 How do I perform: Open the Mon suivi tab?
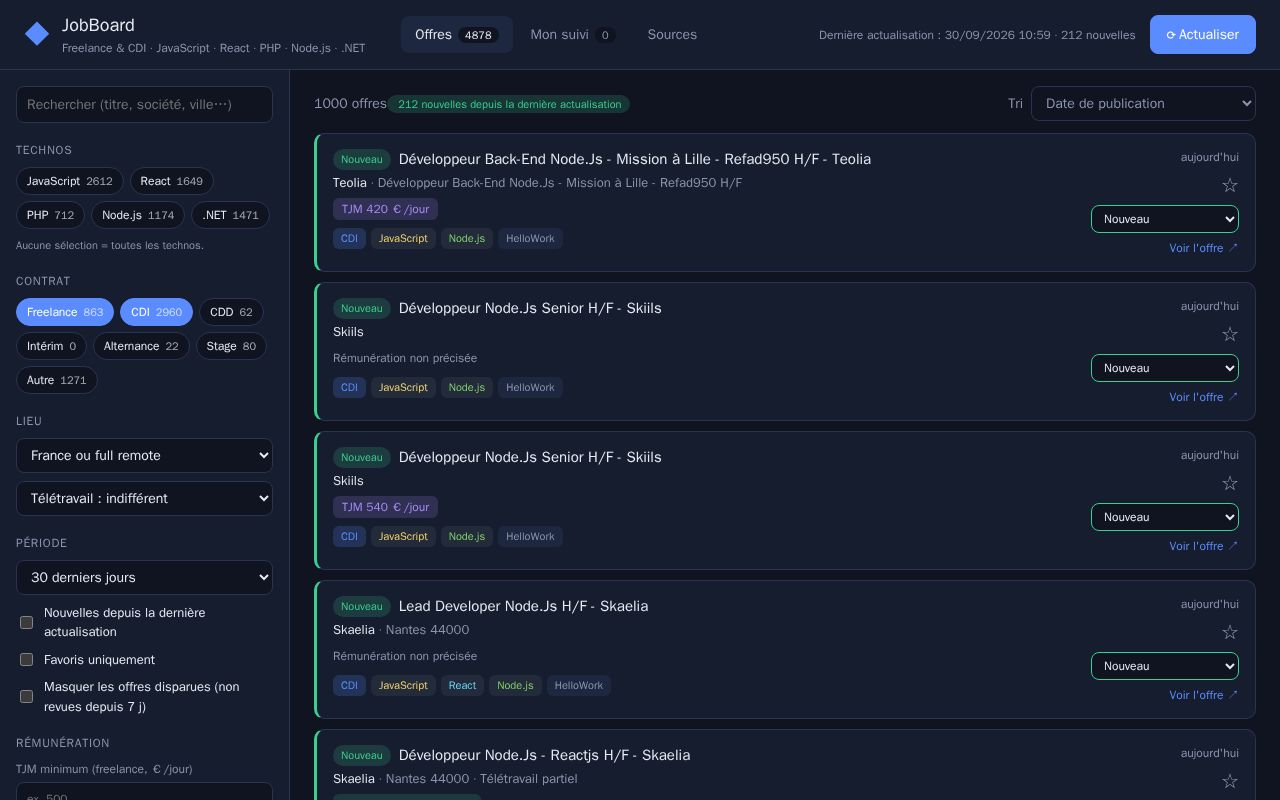pos(573,34)
